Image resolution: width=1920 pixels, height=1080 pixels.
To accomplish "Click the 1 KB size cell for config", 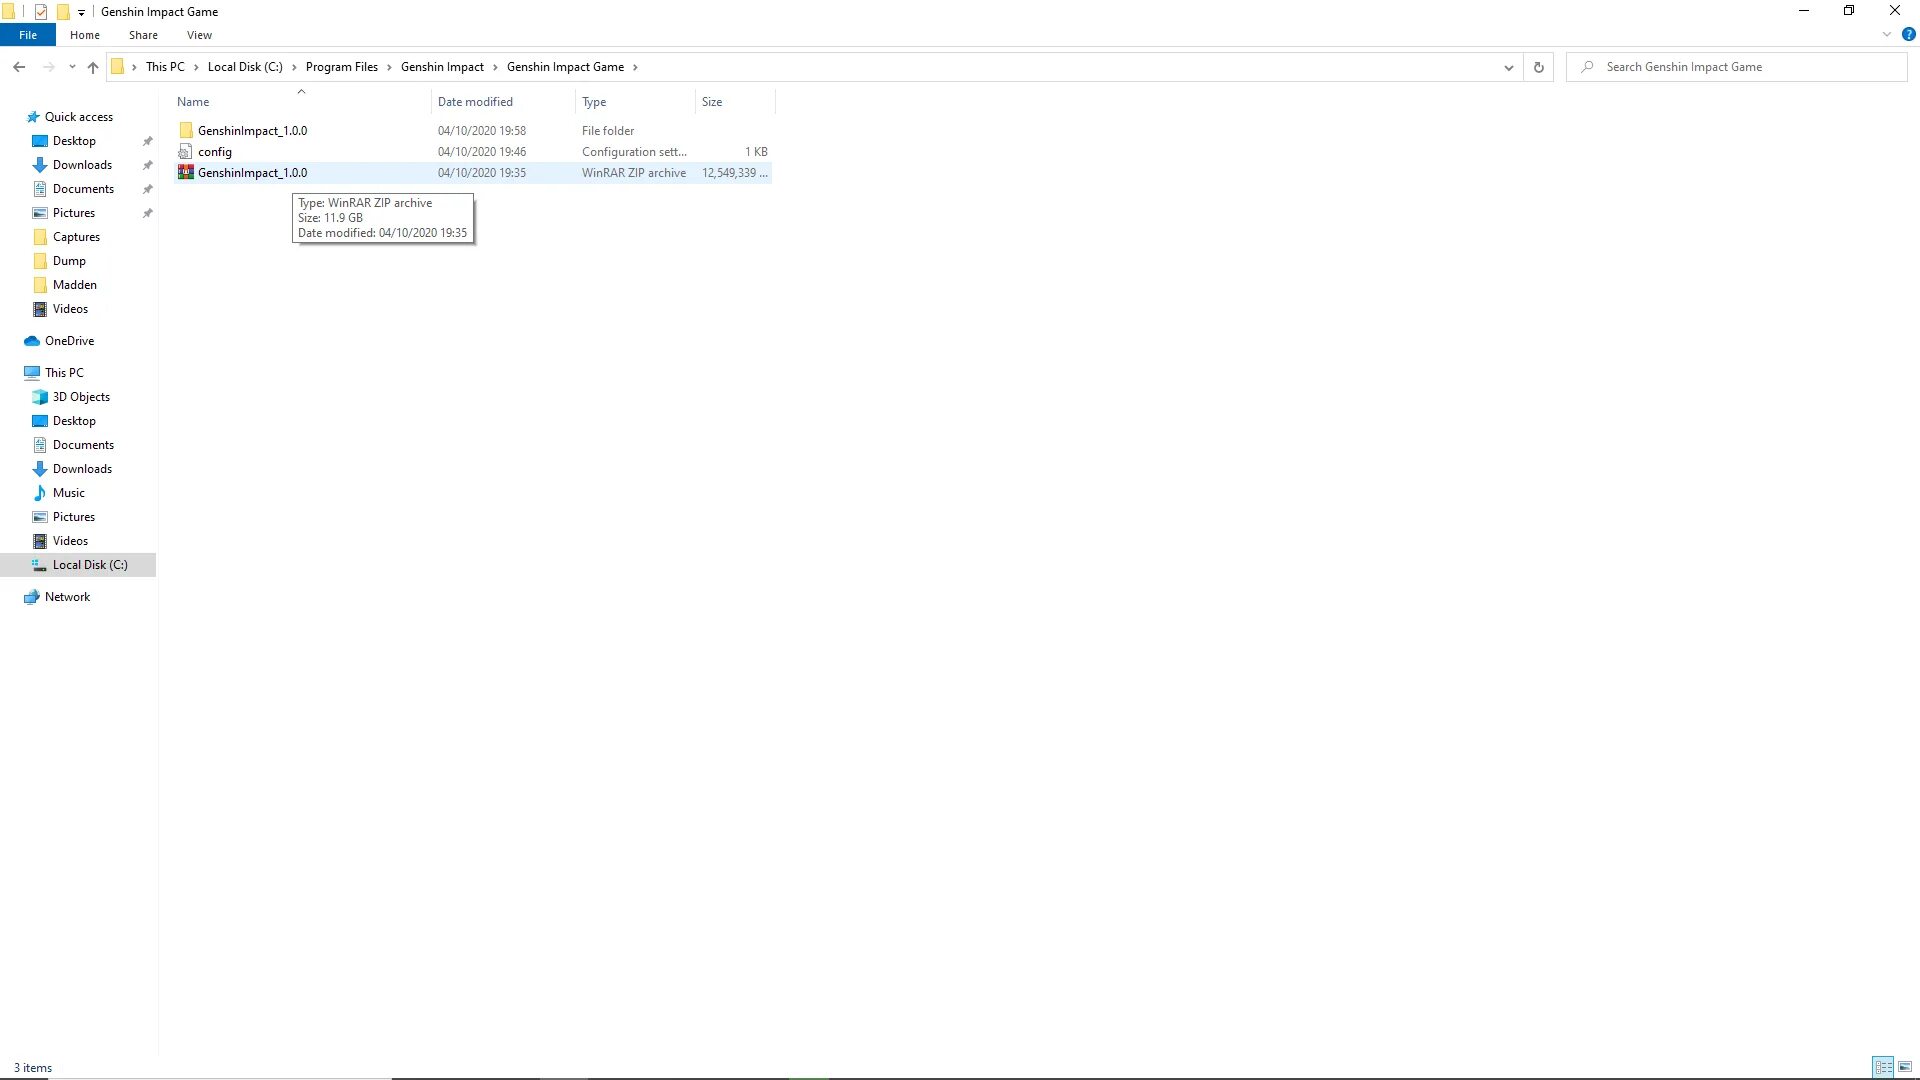I will (756, 152).
